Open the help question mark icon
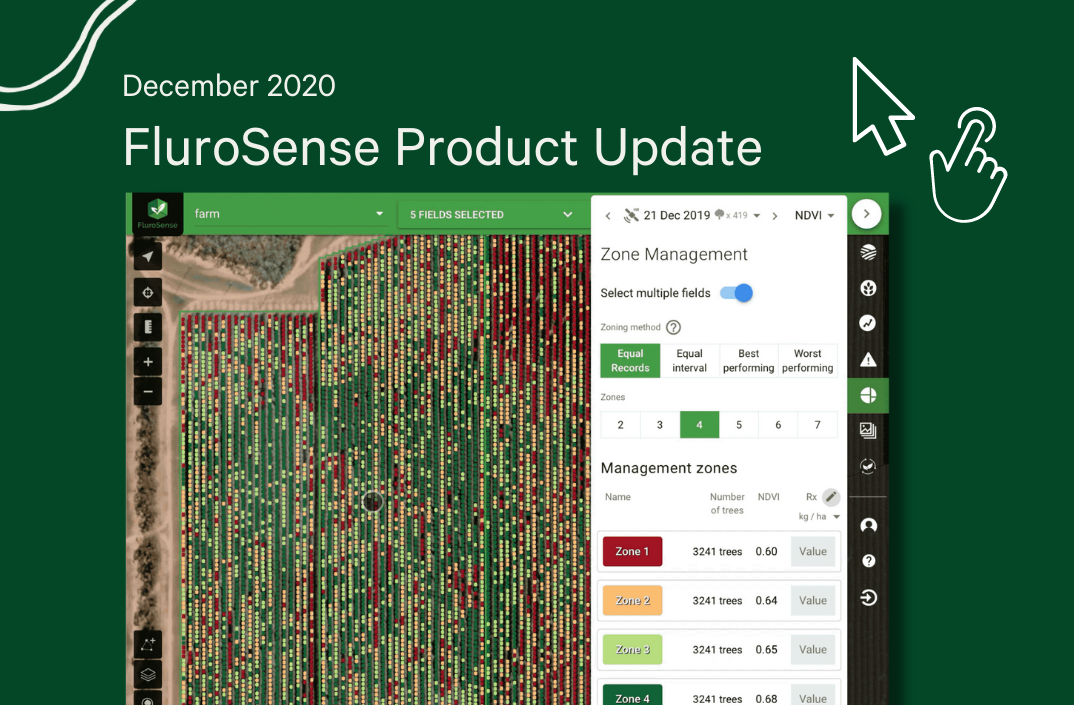1074x705 pixels. 869,561
